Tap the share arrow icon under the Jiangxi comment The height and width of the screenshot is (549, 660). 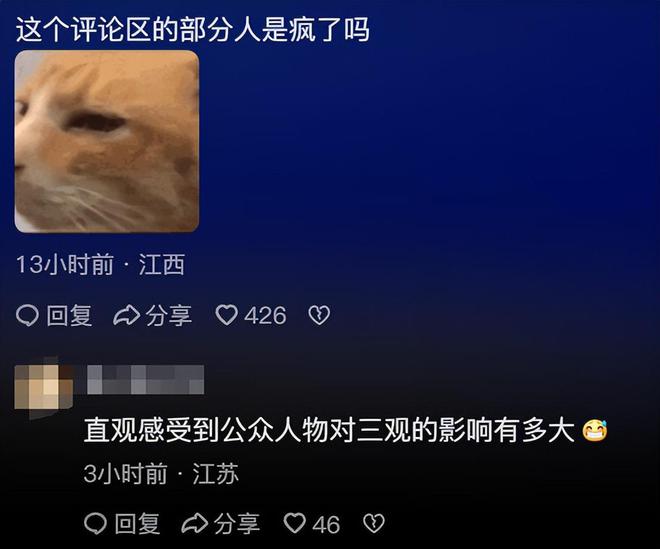click(x=127, y=315)
